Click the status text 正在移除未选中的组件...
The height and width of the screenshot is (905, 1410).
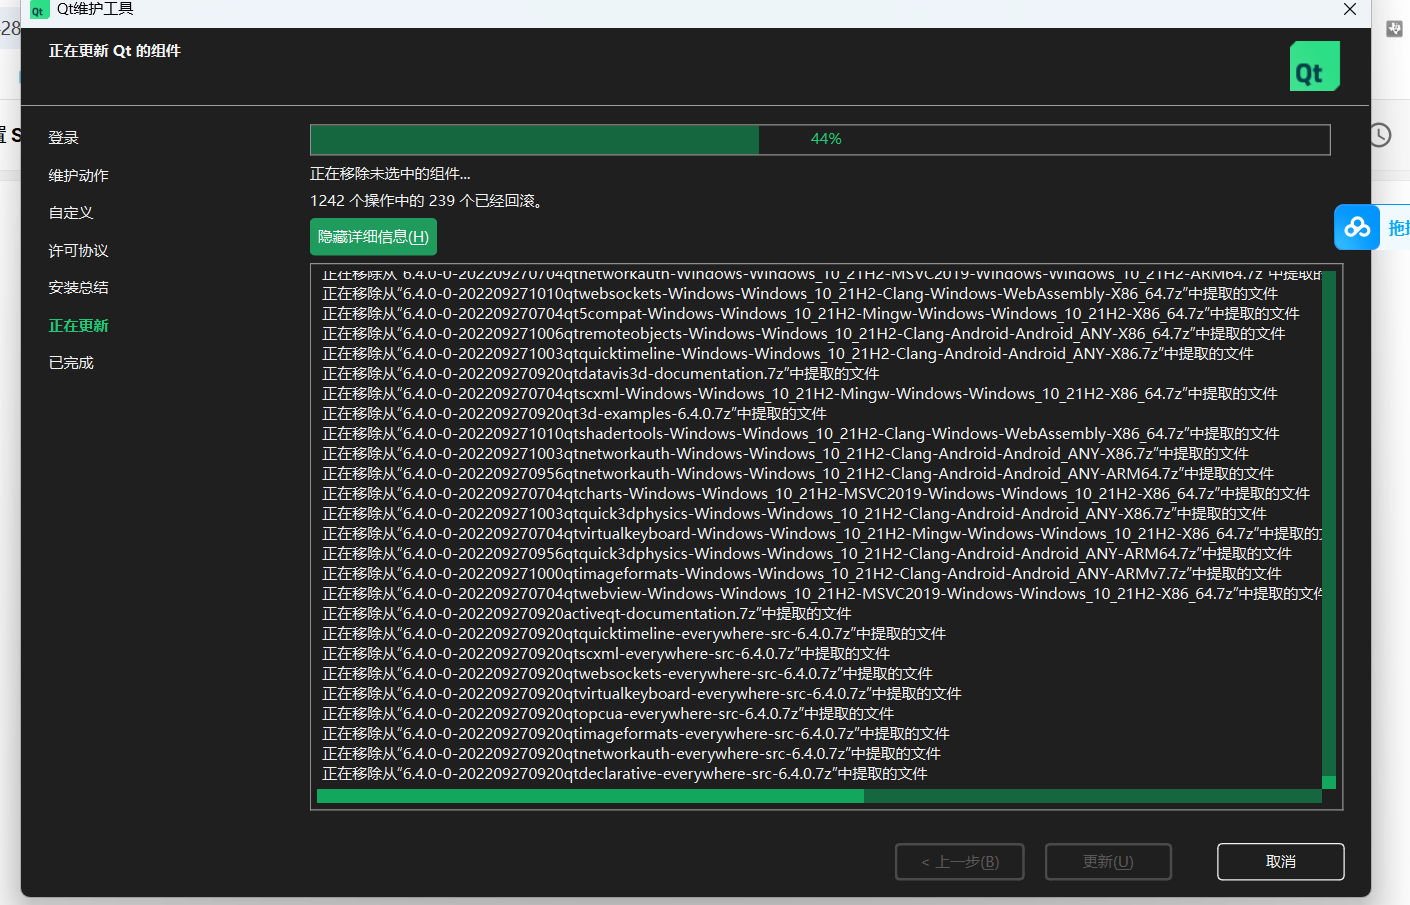[390, 174]
